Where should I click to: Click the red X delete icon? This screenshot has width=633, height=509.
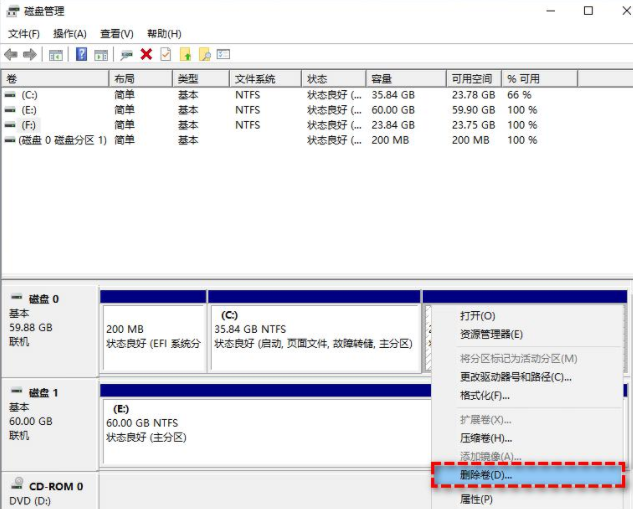(146, 54)
